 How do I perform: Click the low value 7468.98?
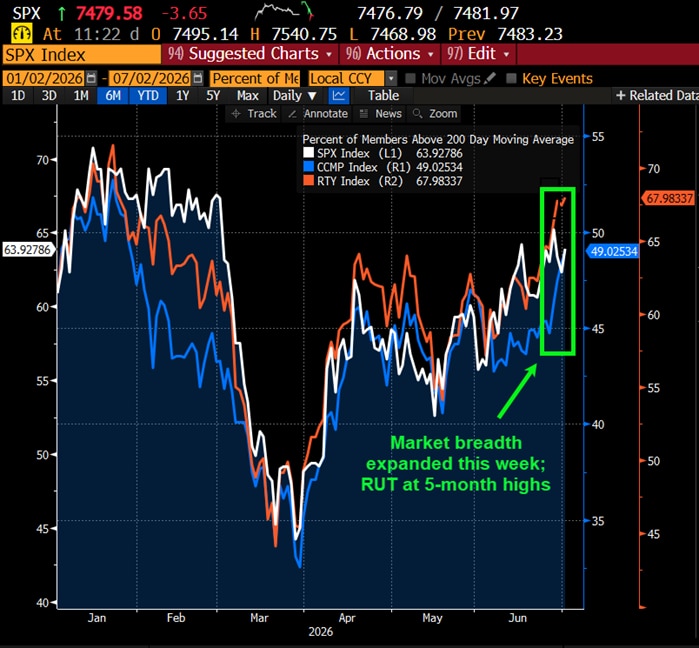point(403,34)
